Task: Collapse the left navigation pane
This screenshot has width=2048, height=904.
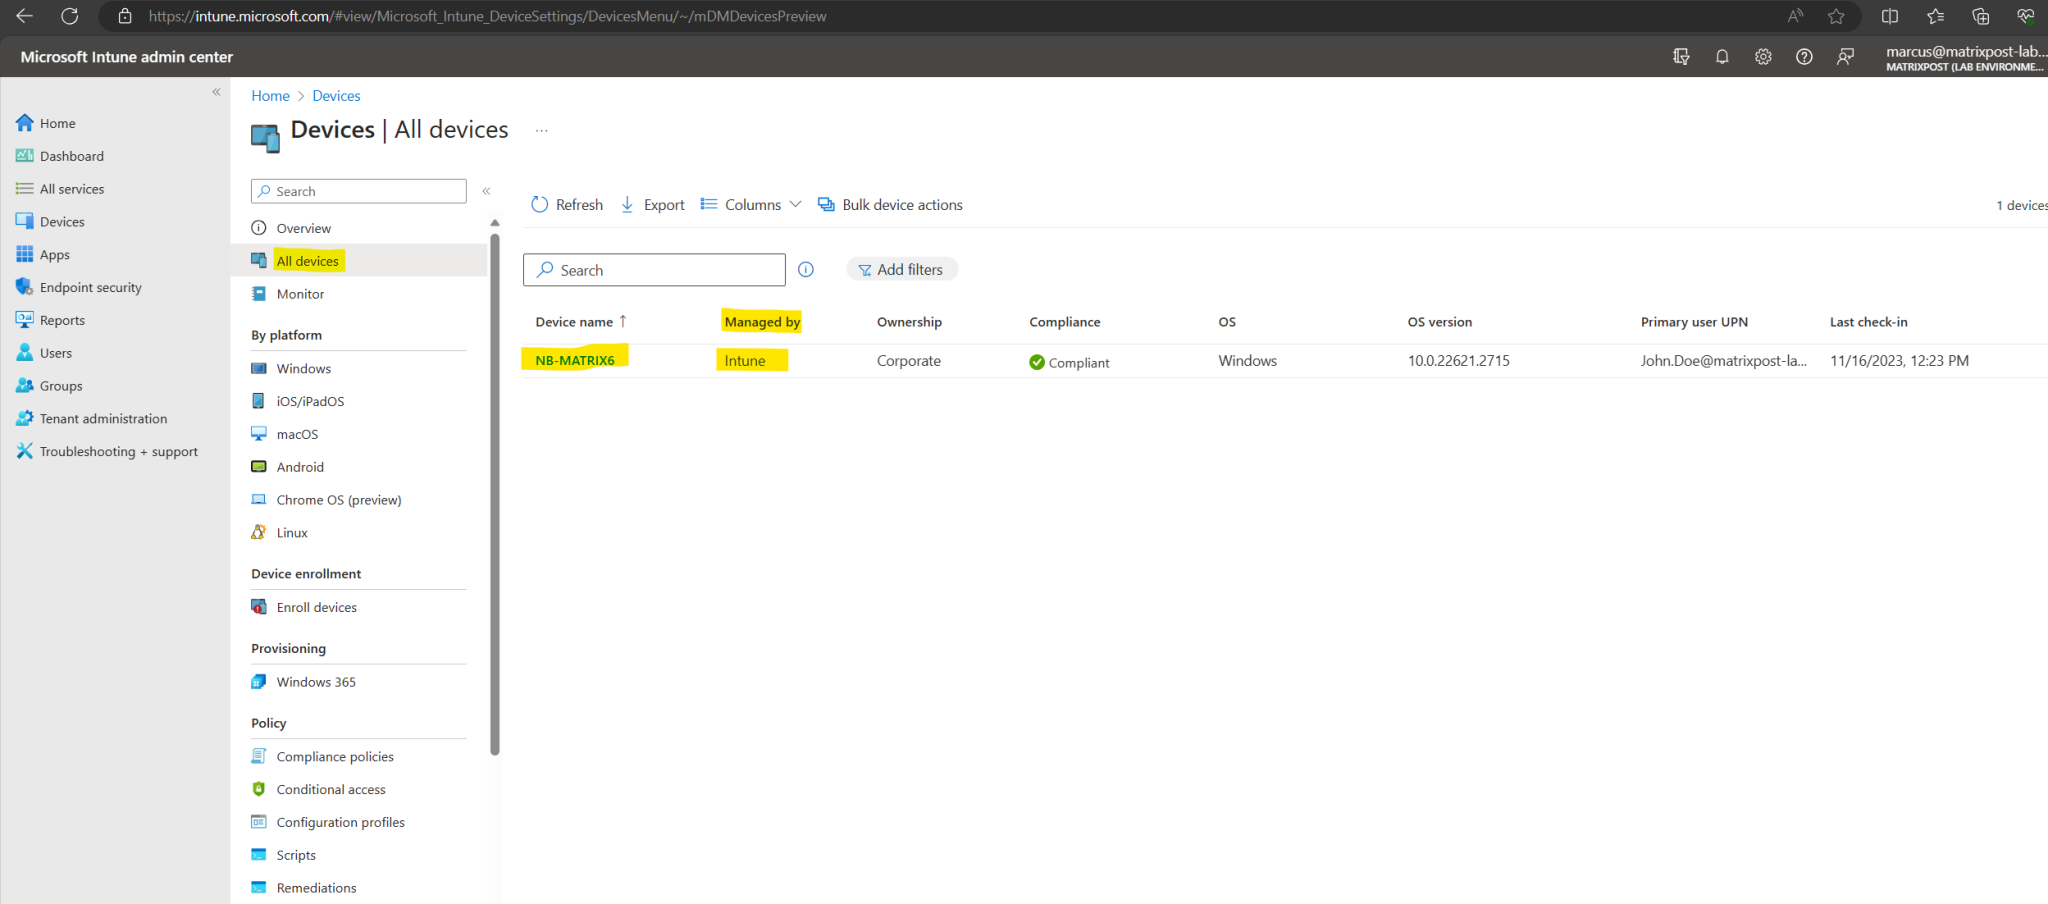Action: 216,91
